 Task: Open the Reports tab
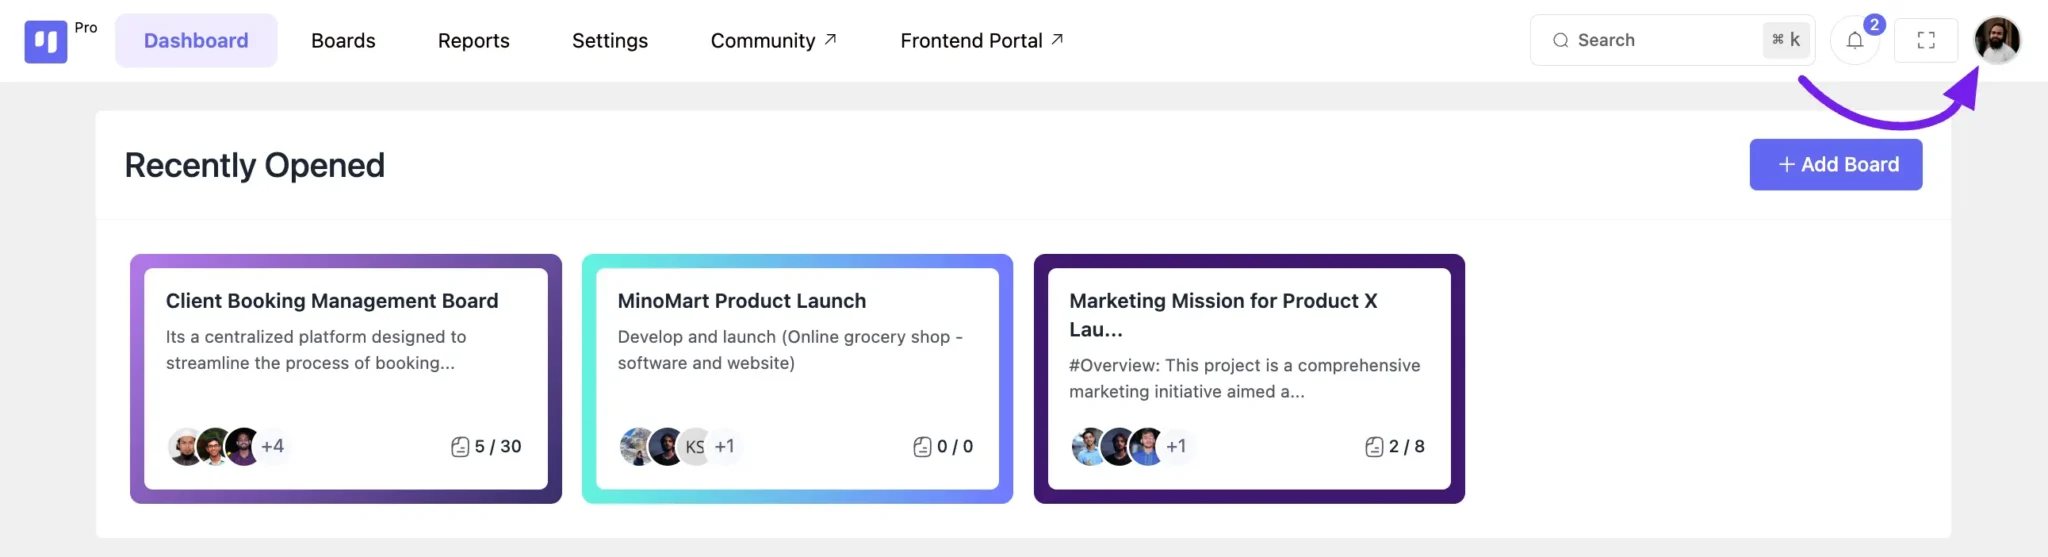pyautogui.click(x=473, y=41)
